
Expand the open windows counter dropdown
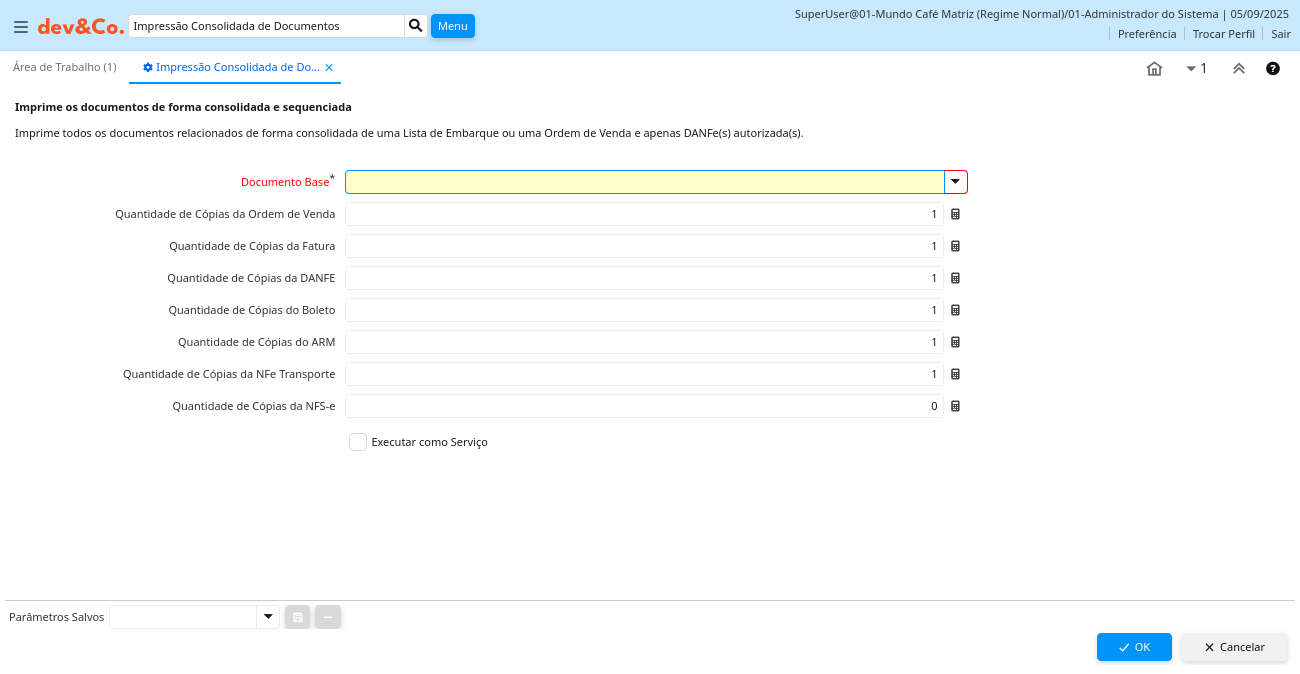pos(1196,69)
